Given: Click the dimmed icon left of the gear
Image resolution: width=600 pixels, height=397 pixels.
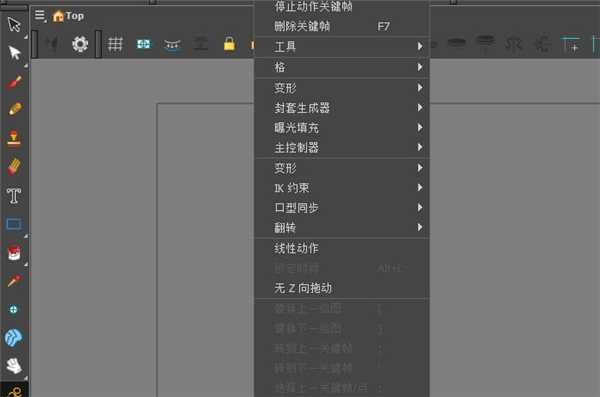Looking at the screenshot, I should pos(51,44).
